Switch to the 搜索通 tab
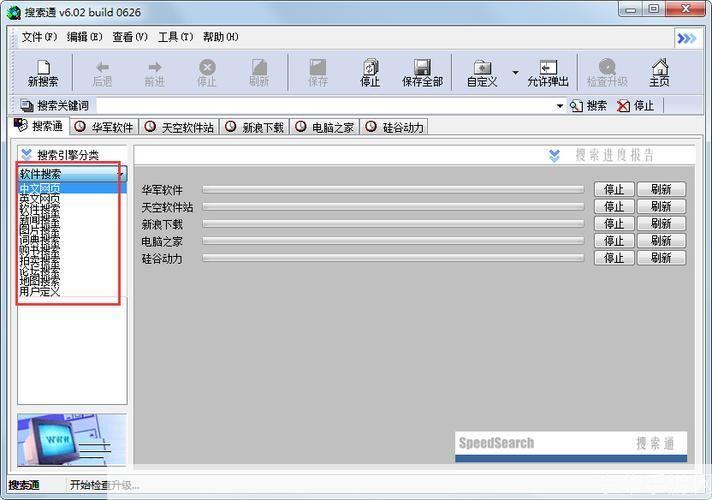This screenshot has height=500, width=712. pos(39,126)
